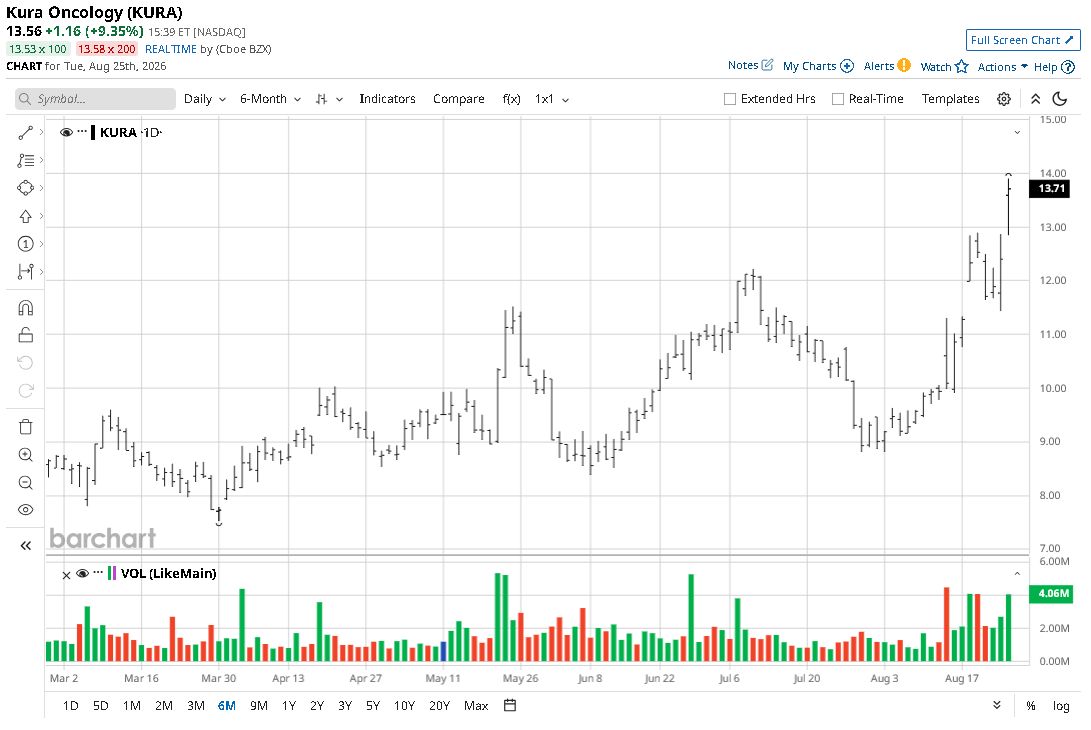Open the bar type style dropdown
Viewport: 1091px width, 730px height.
(329, 99)
